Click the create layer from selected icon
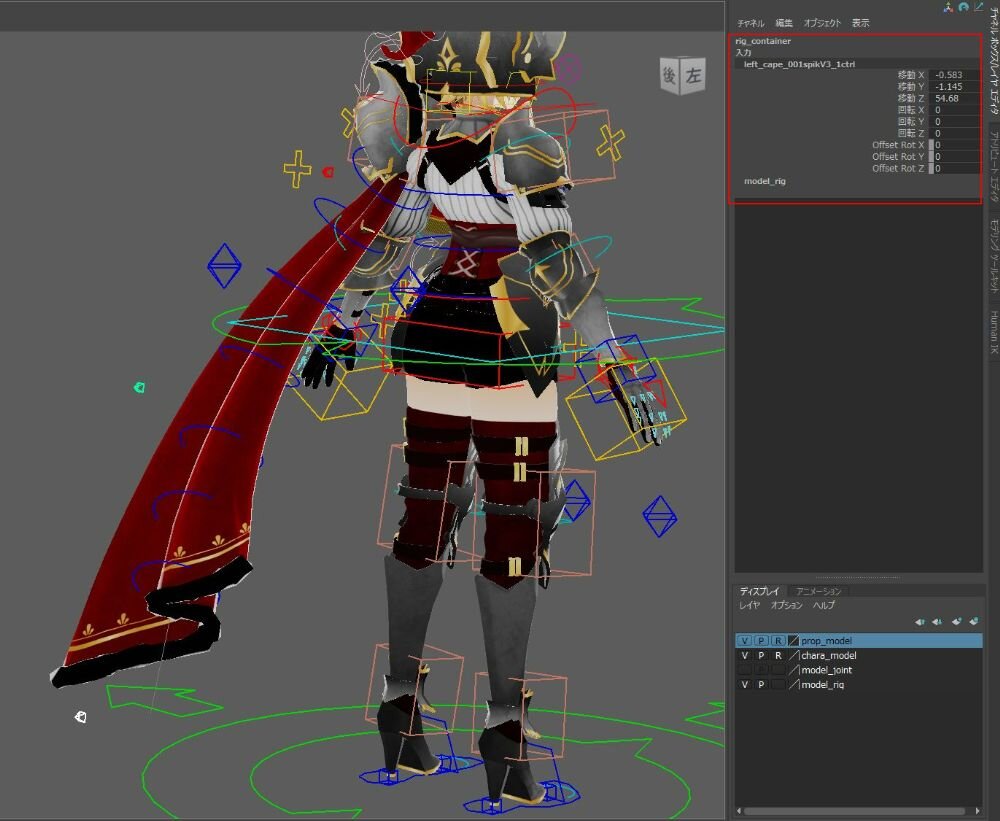 pos(974,622)
